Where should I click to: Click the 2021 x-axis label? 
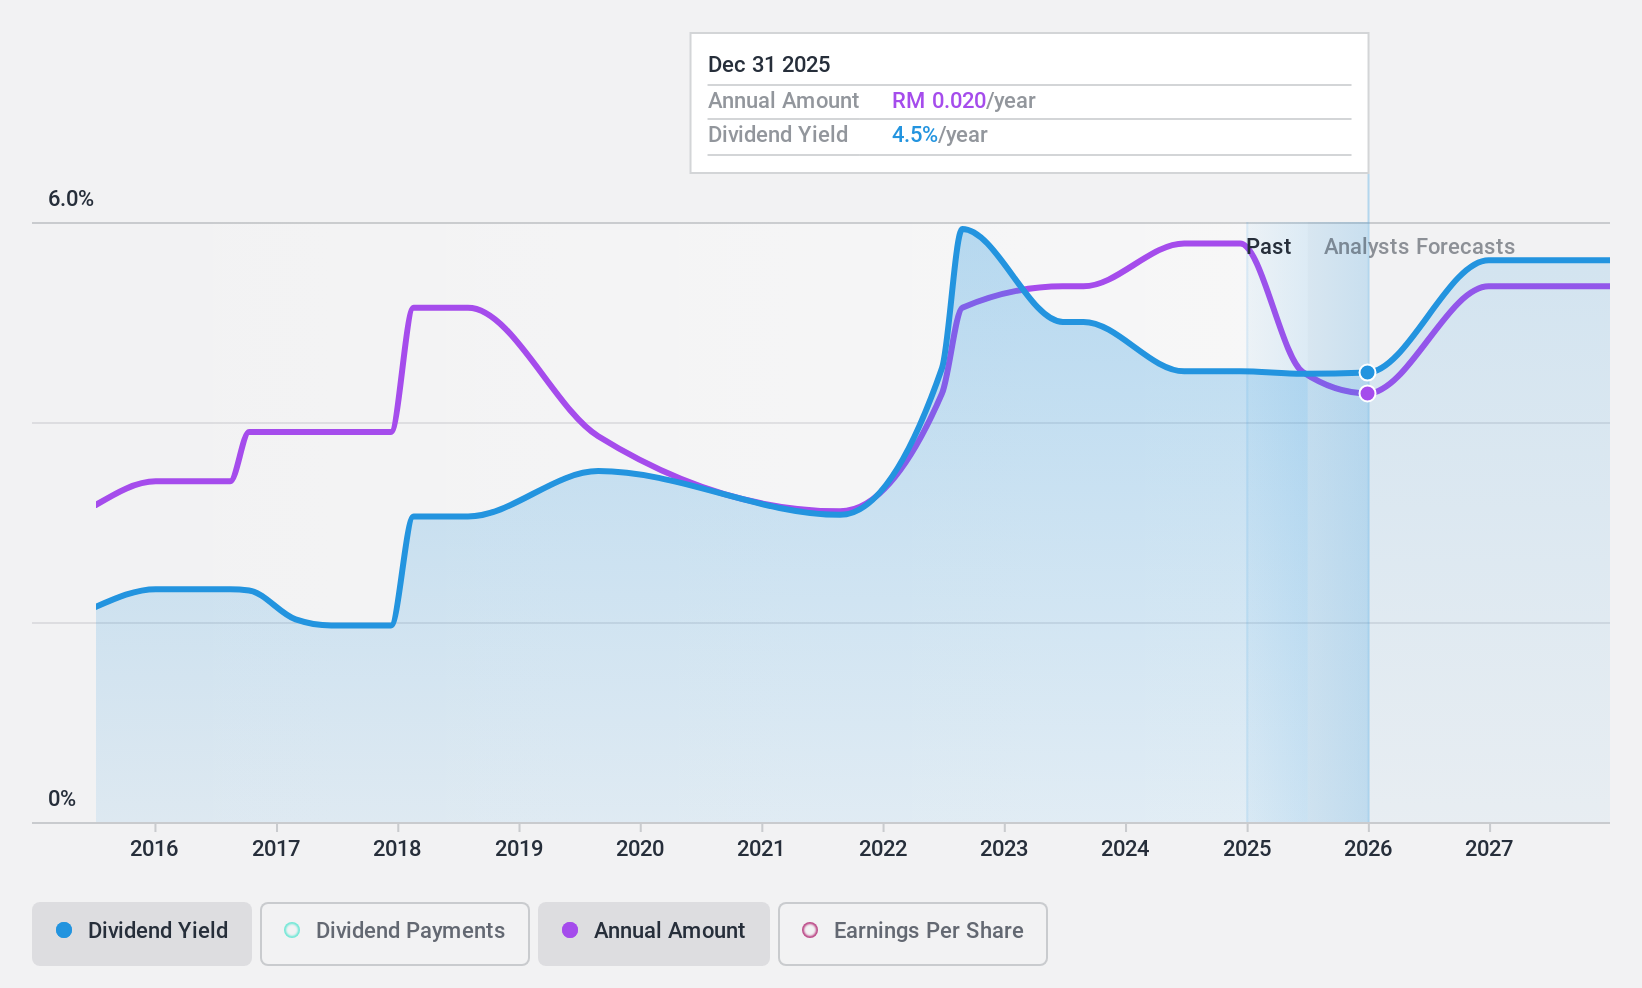tap(761, 849)
